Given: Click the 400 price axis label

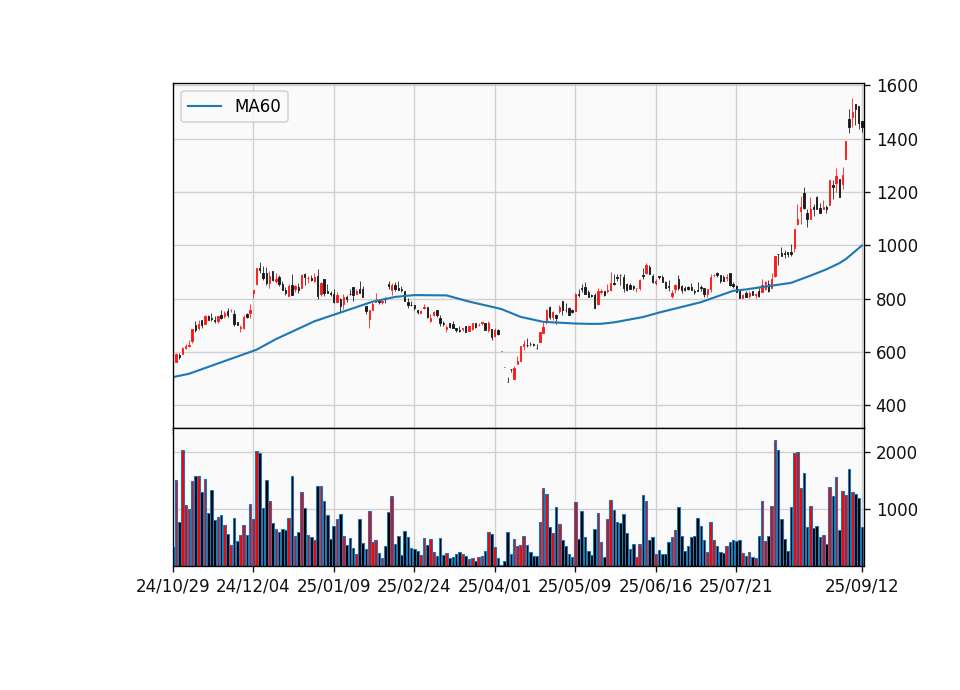Looking at the screenshot, I should tap(891, 405).
